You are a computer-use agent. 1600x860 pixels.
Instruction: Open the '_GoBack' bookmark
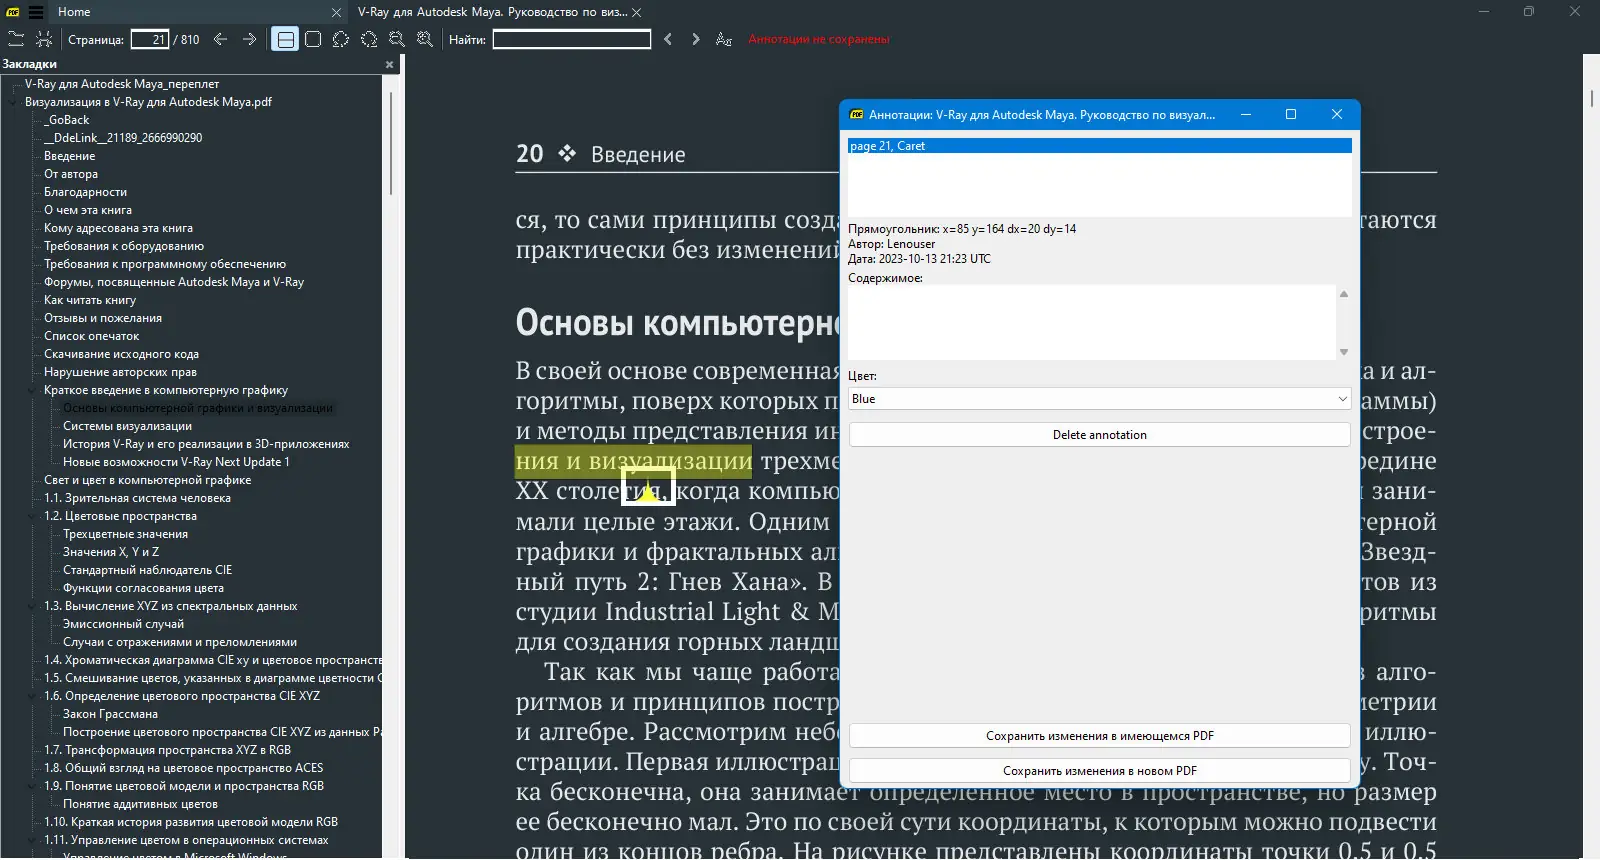[67, 120]
